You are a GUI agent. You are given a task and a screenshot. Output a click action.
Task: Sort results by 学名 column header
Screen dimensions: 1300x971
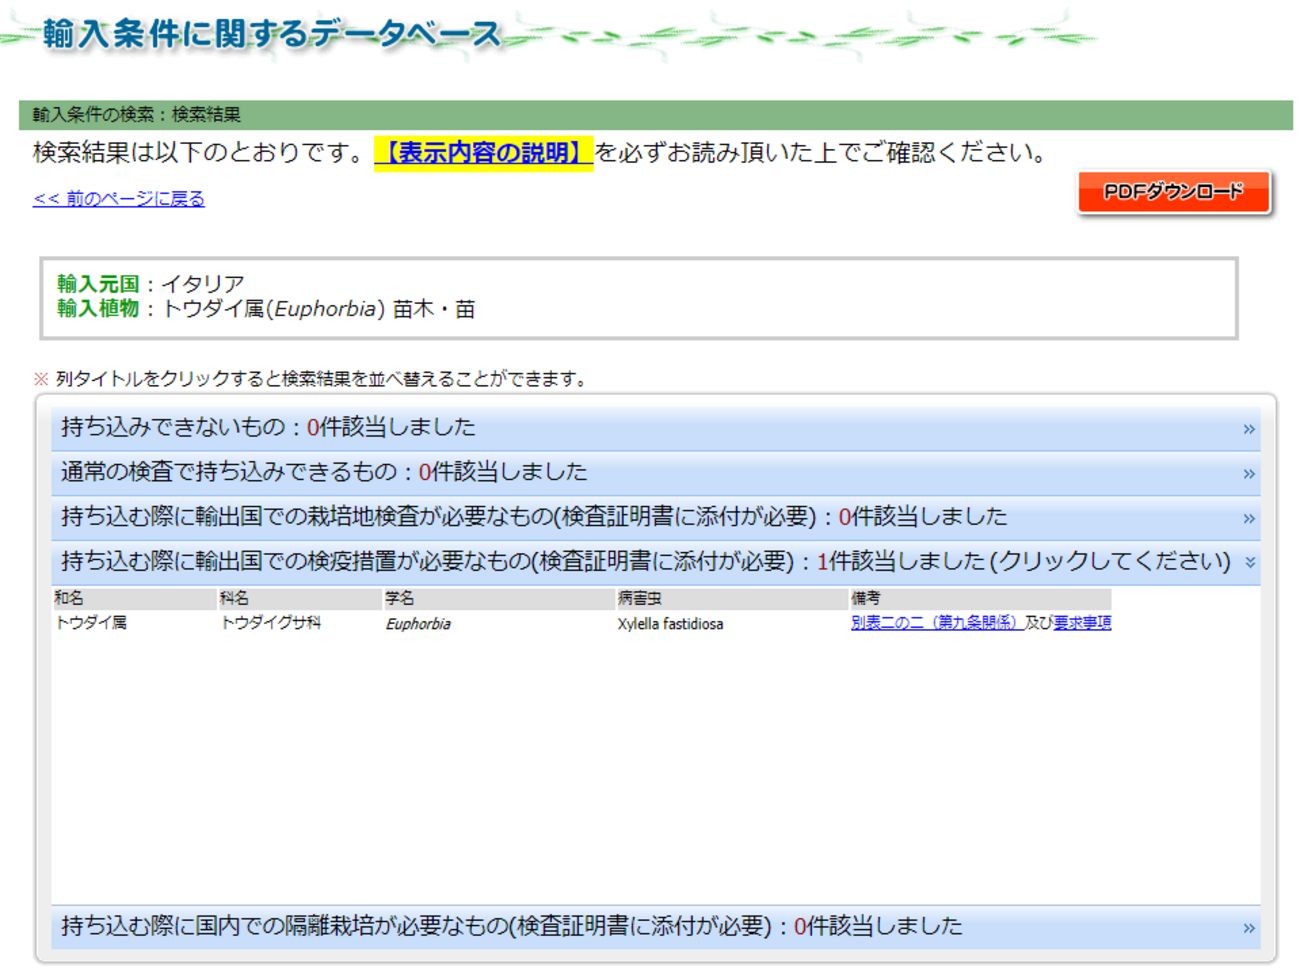499,598
